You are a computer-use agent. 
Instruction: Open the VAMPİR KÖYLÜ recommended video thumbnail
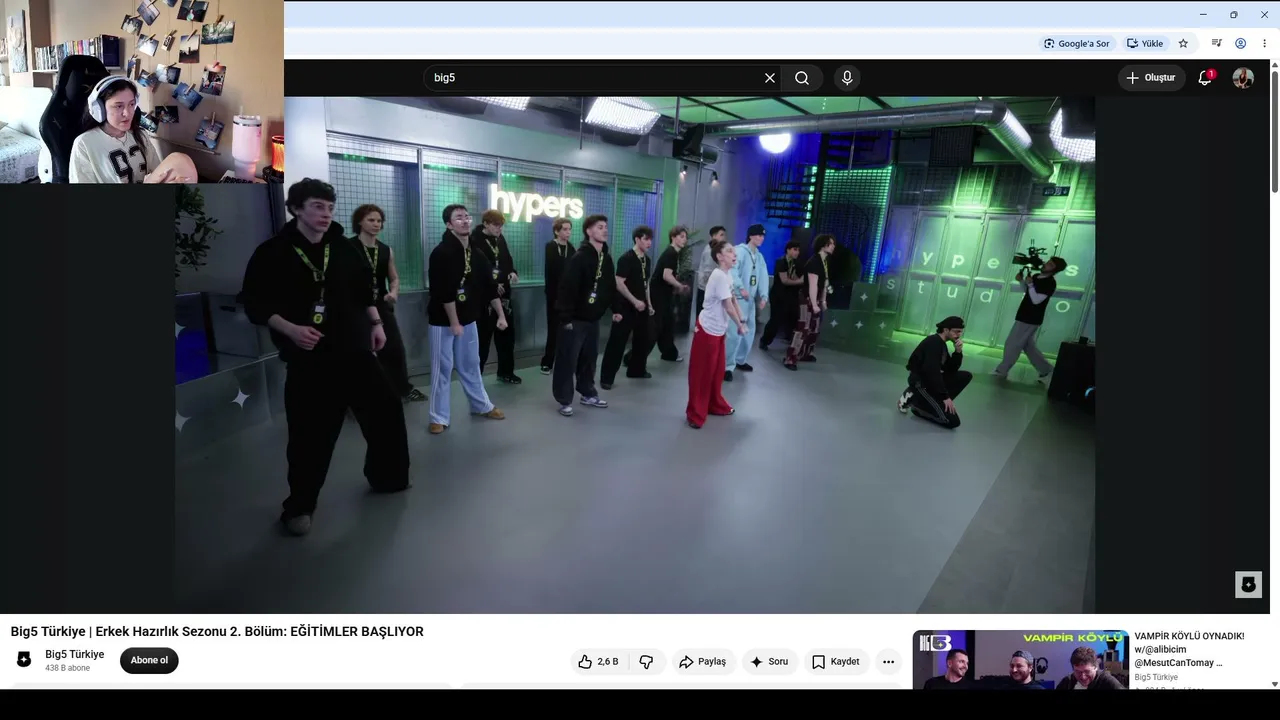click(1021, 660)
